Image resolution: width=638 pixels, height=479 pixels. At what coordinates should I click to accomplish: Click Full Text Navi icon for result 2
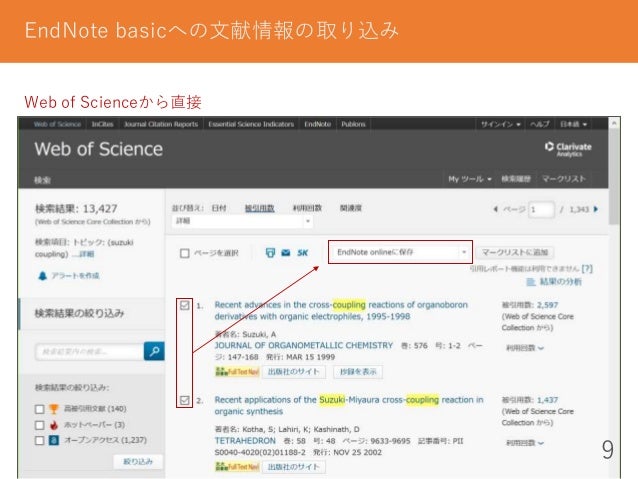(237, 467)
